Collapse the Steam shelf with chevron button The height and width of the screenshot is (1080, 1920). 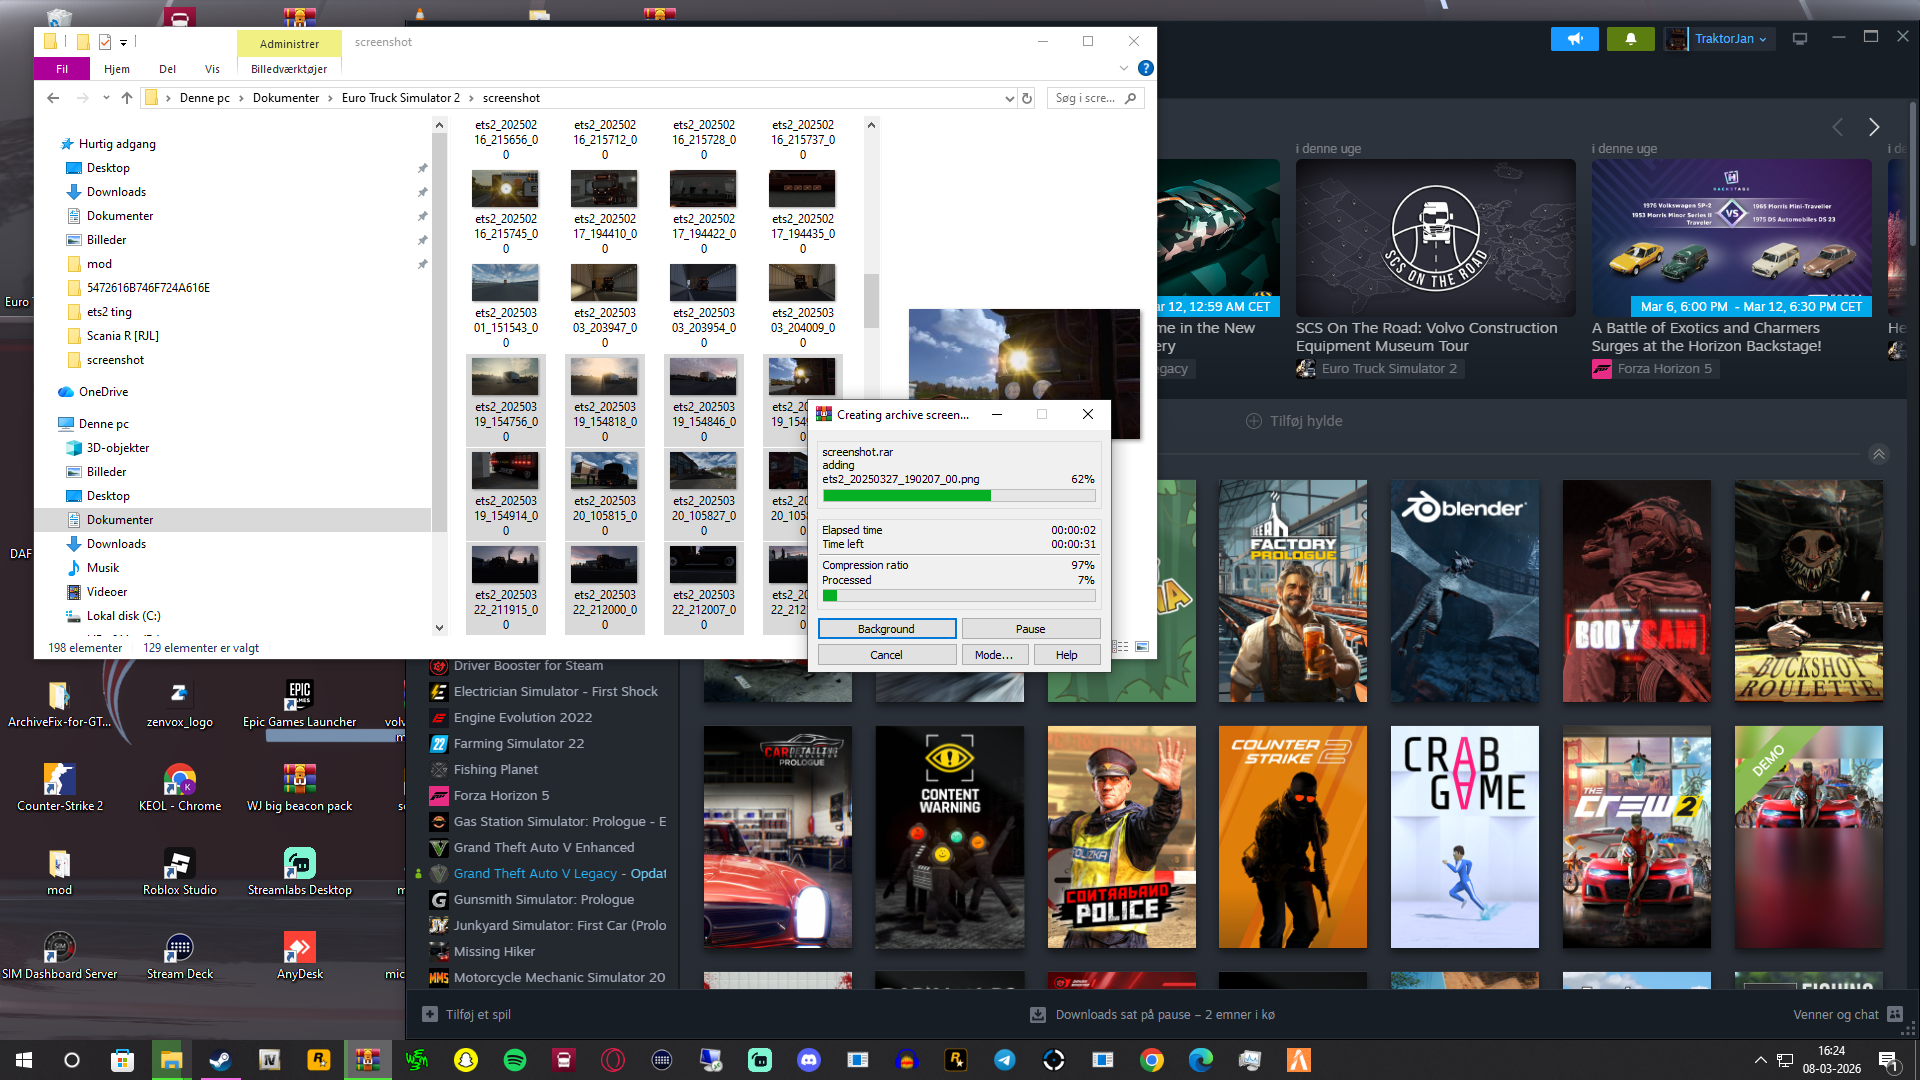[1879, 454]
